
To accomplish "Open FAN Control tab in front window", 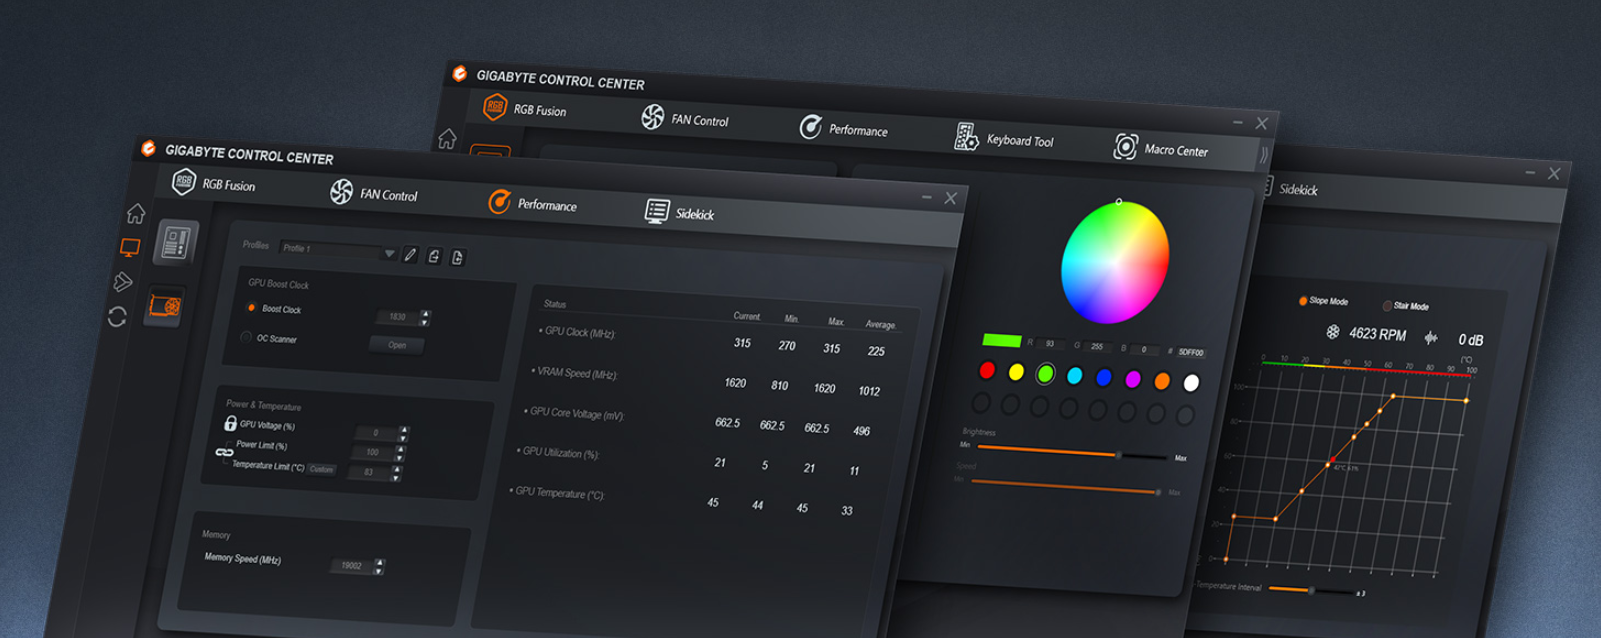I will (x=373, y=193).
